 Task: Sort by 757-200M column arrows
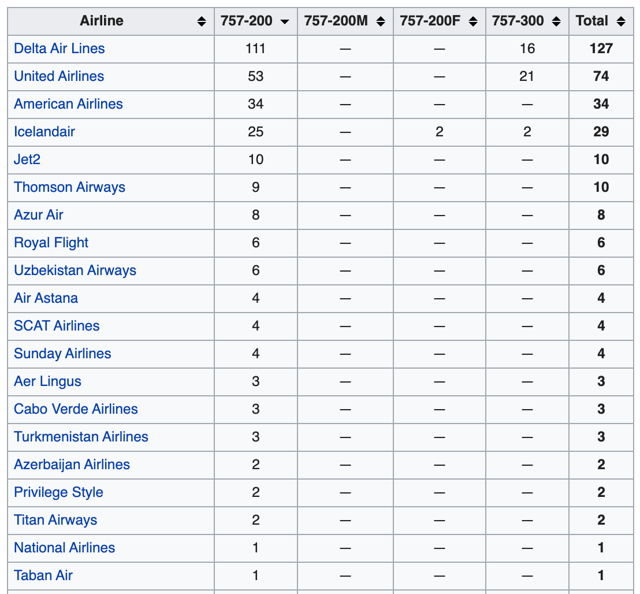click(381, 21)
